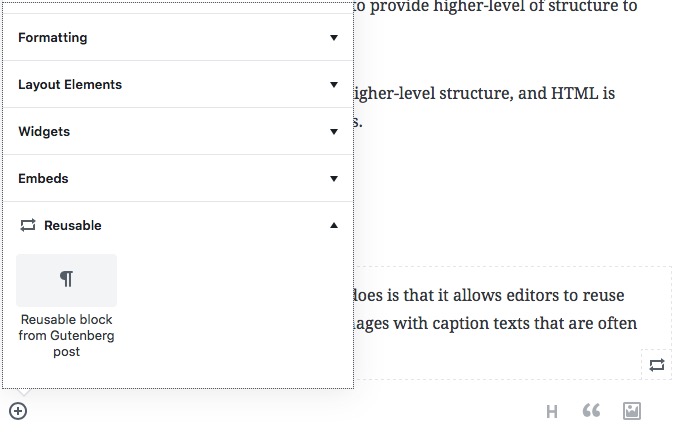
Task: Click the Reusable category label
Action: pyautogui.click(x=72, y=225)
